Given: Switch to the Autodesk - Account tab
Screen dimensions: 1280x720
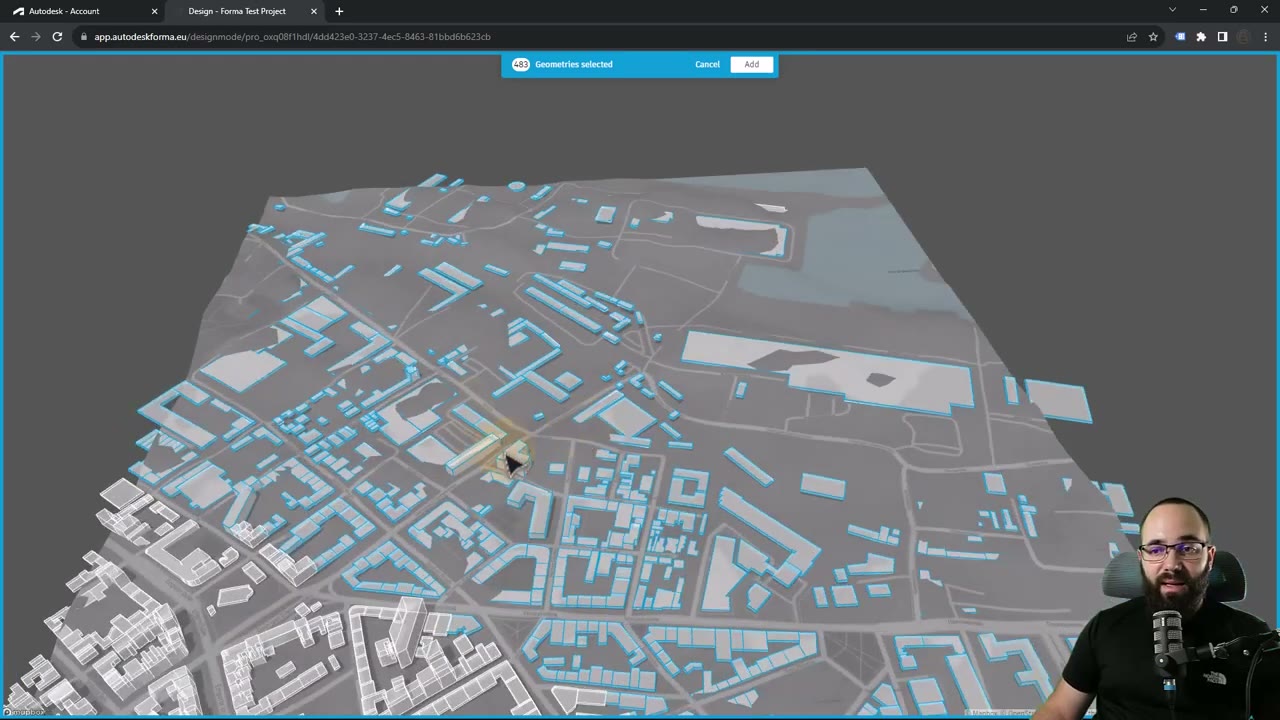Looking at the screenshot, I should [x=65, y=11].
